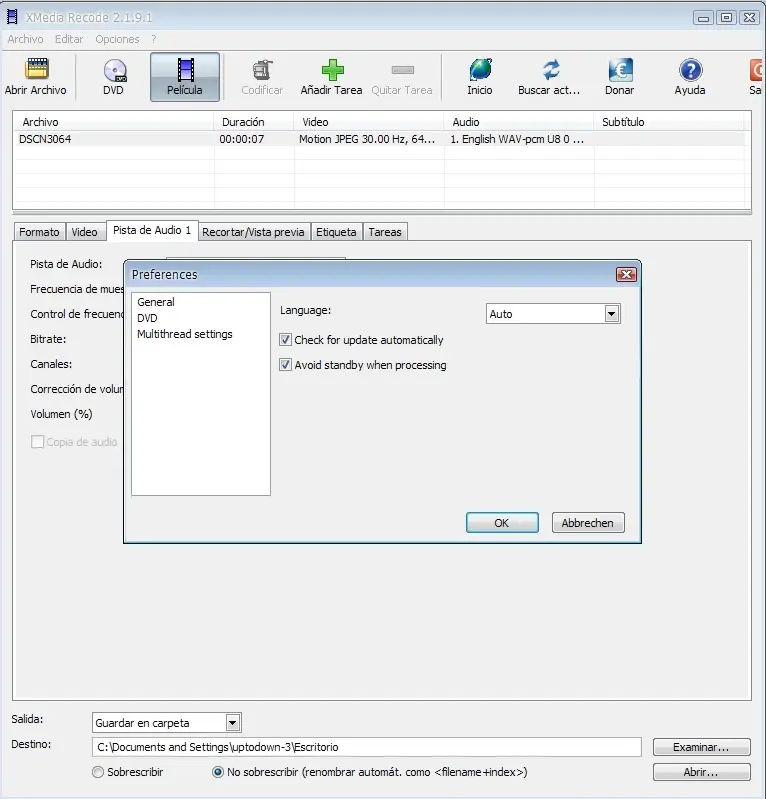
Task: Choose No sobrescribir radio option
Action: click(218, 772)
